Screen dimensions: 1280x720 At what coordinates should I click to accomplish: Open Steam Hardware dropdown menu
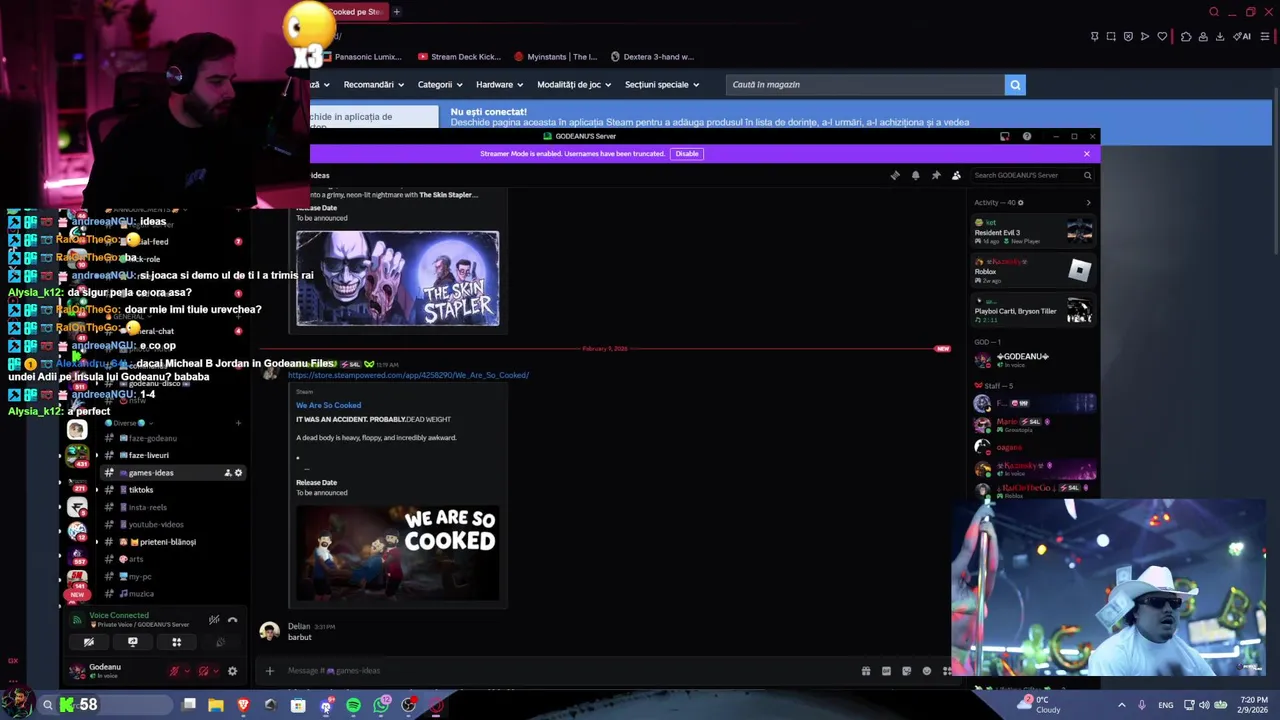[x=499, y=85]
